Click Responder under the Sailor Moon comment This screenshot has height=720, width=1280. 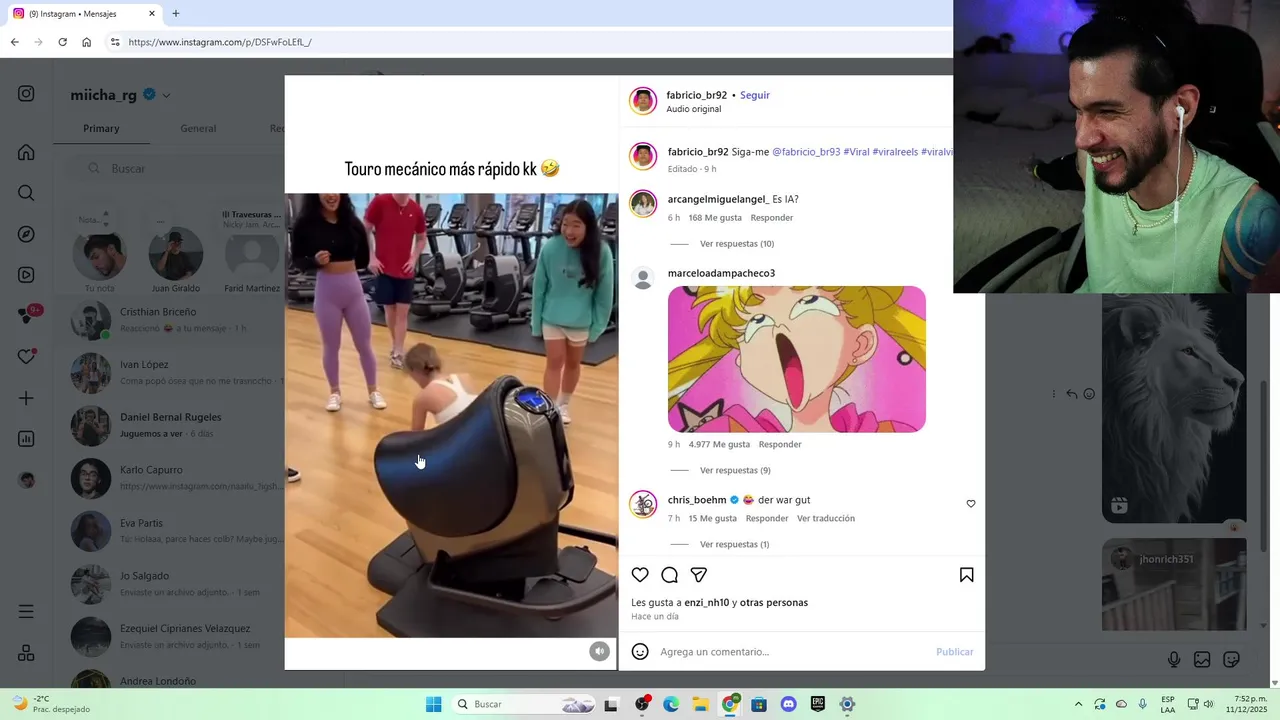click(780, 445)
